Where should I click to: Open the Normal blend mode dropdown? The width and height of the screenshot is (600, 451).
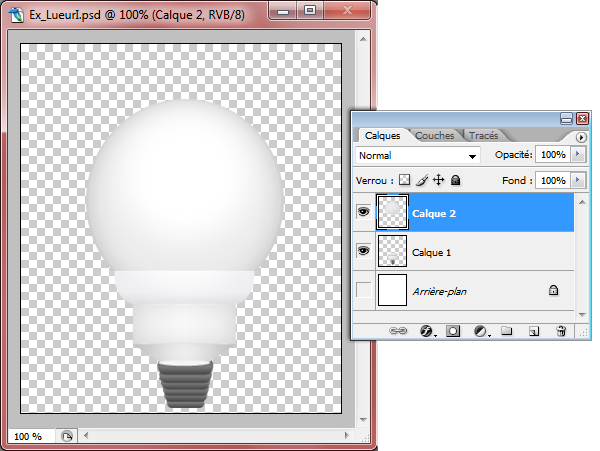[x=418, y=156]
